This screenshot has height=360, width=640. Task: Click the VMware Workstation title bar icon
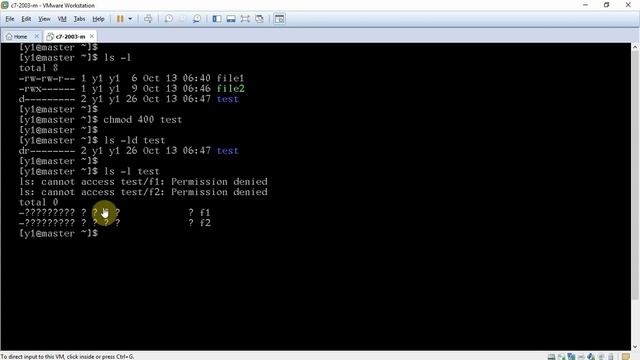tap(5, 5)
